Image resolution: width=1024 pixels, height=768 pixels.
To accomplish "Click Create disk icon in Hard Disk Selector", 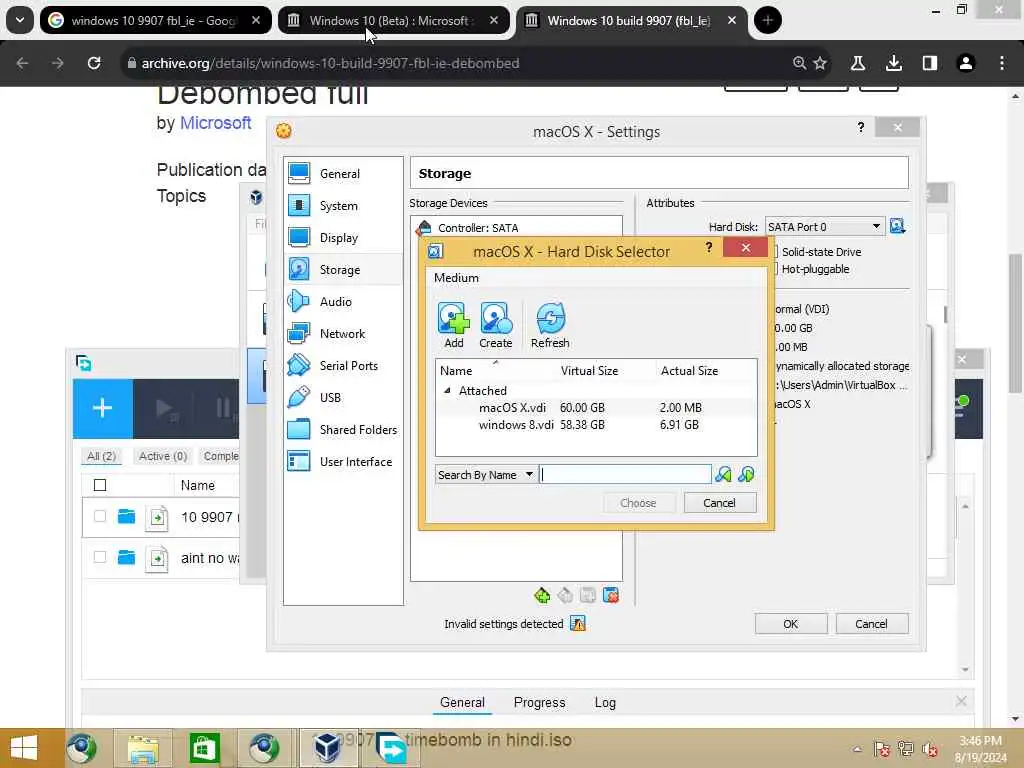I will pos(496,325).
